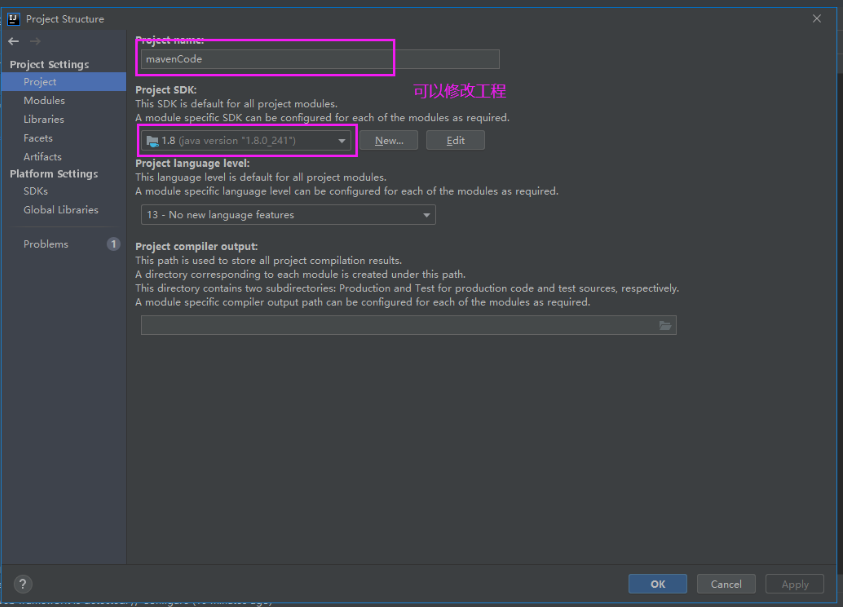Browse for compiler output folder icon
This screenshot has width=843, height=607.
(665, 325)
